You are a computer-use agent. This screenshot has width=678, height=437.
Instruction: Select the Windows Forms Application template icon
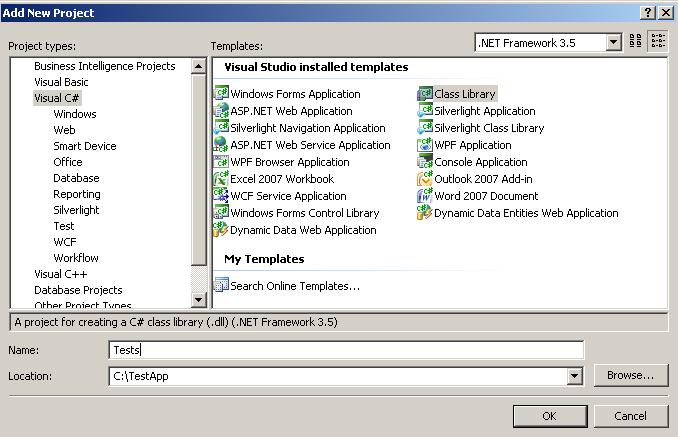pos(221,93)
